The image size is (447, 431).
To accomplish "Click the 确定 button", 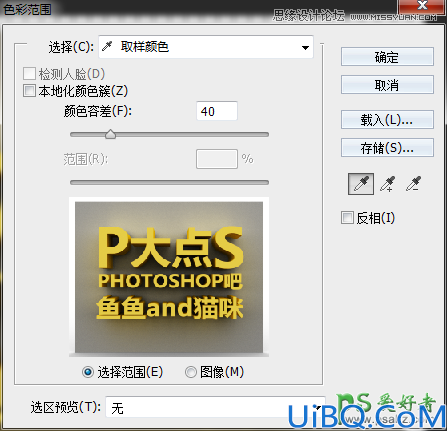I will pos(387,57).
